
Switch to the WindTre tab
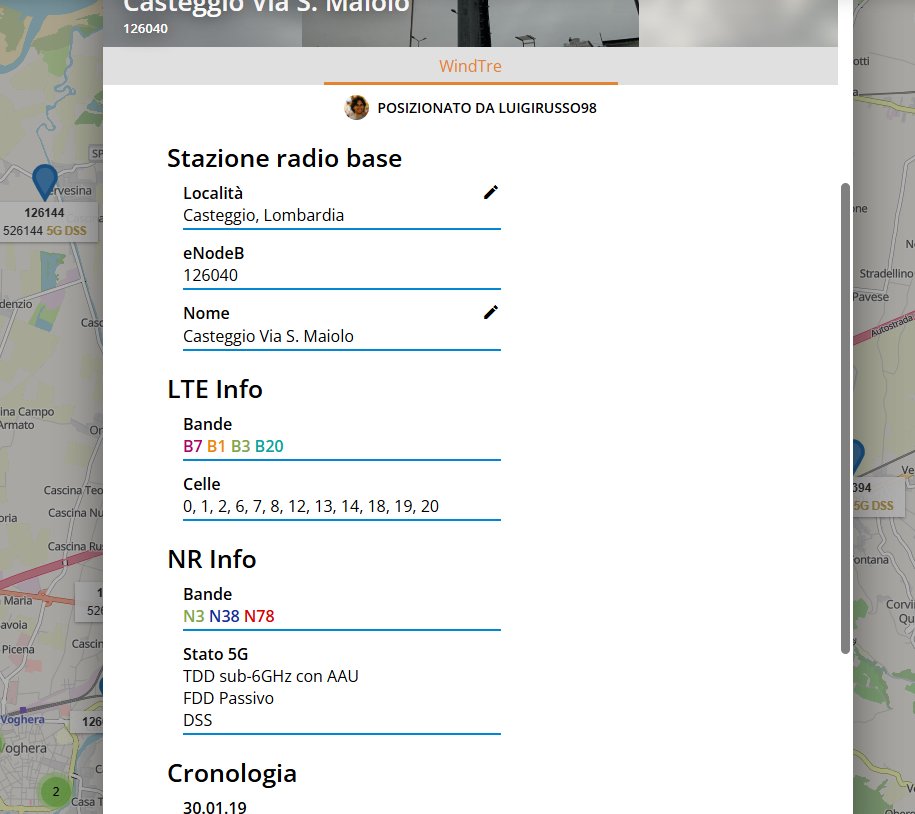(470, 67)
